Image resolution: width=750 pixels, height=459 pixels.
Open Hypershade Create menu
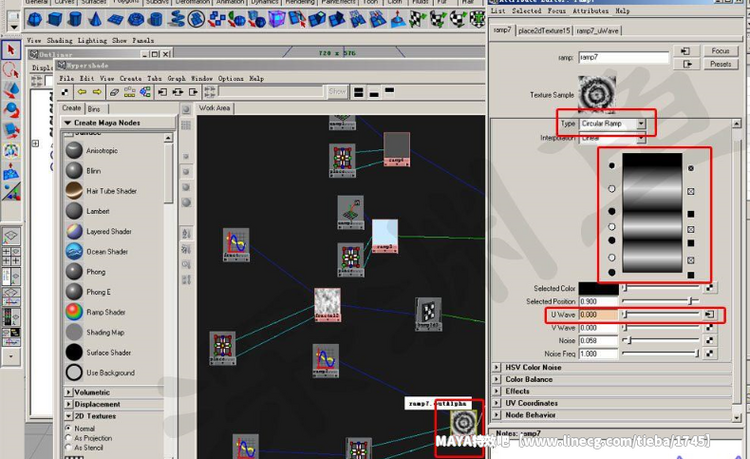pos(130,78)
